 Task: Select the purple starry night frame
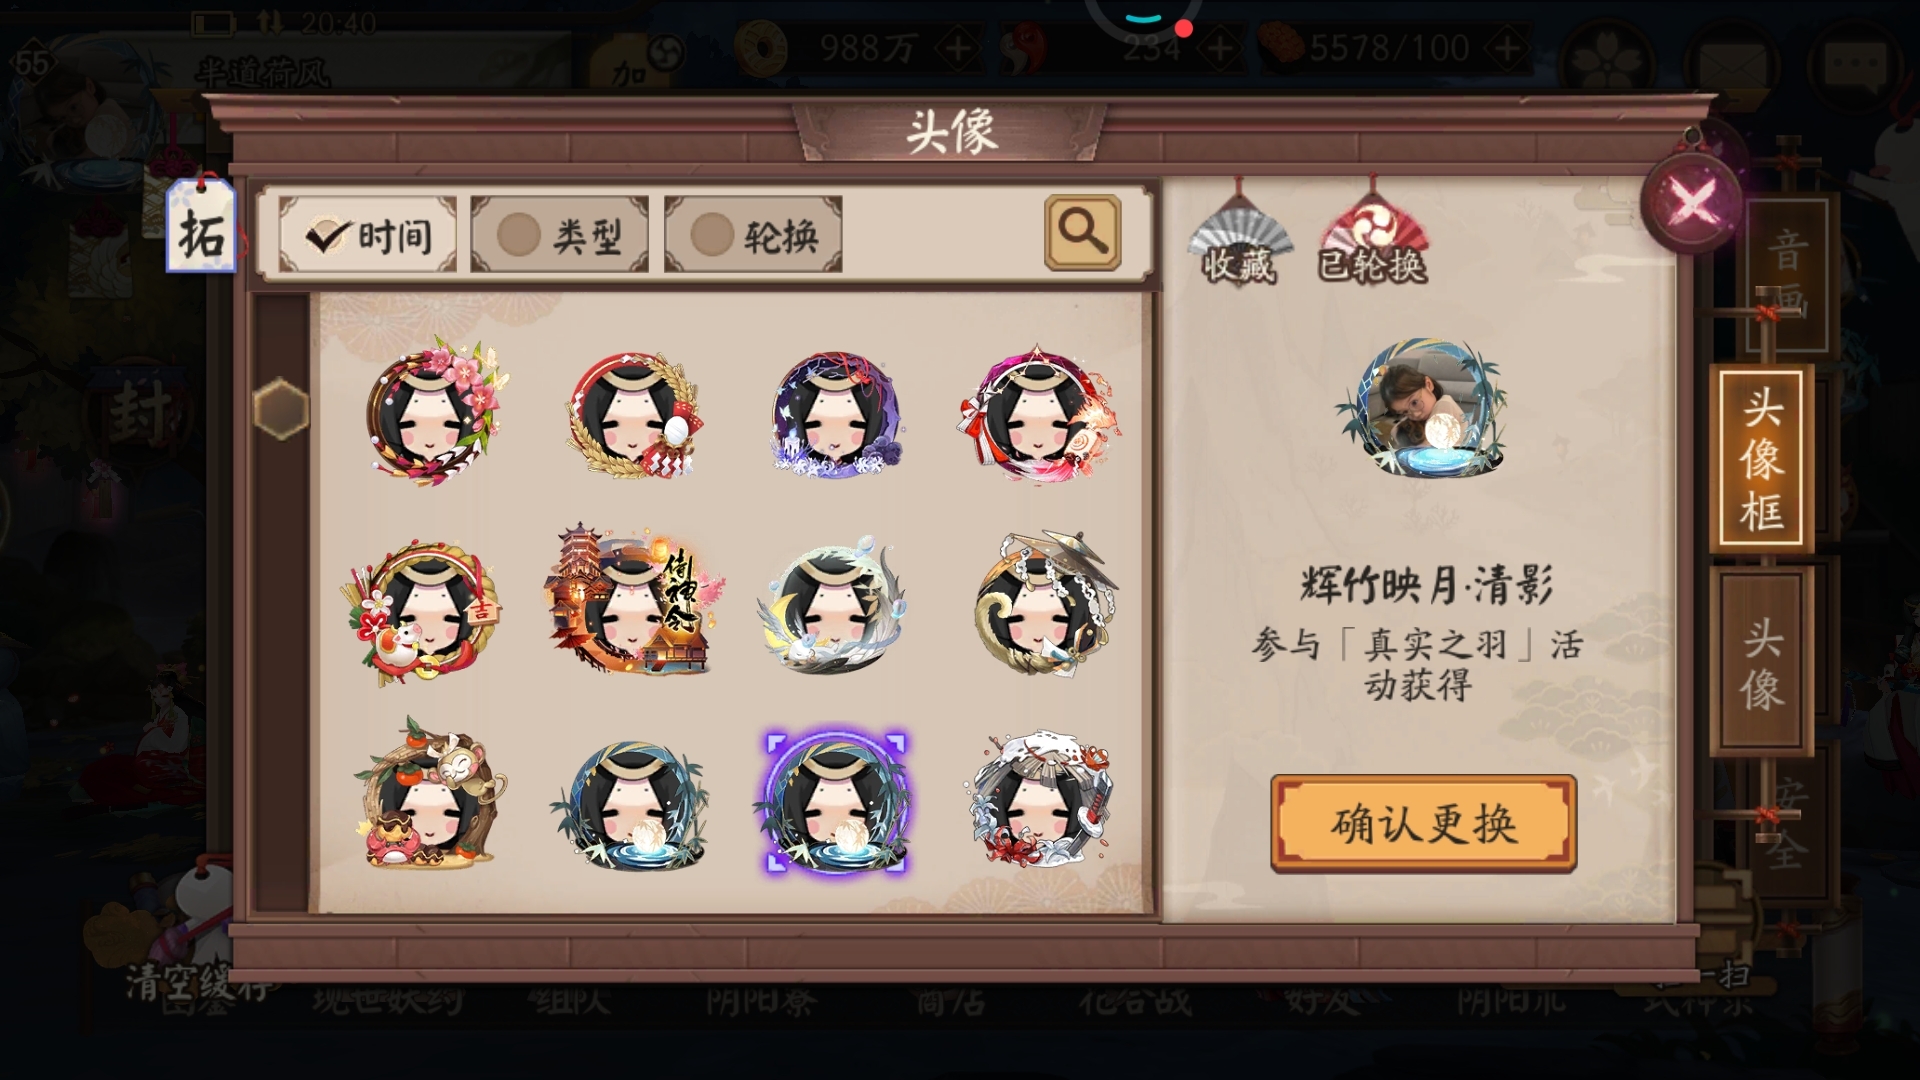[x=837, y=414]
